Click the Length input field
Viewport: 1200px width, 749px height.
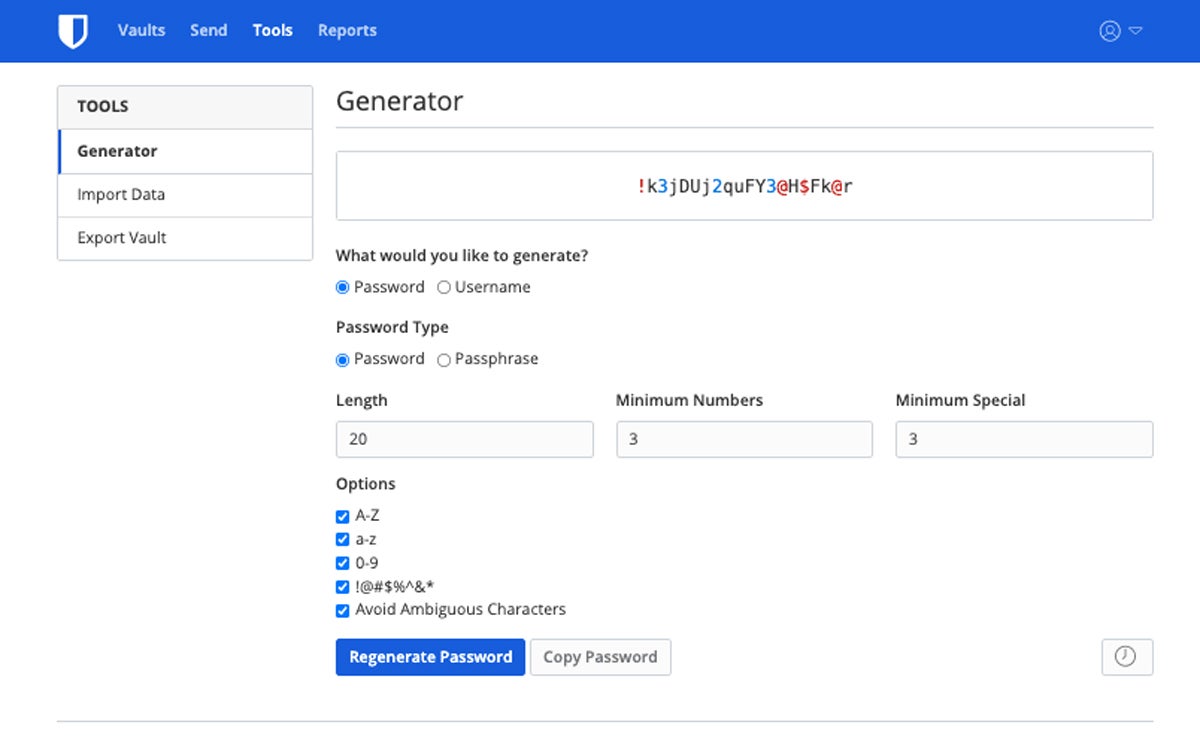click(x=464, y=439)
